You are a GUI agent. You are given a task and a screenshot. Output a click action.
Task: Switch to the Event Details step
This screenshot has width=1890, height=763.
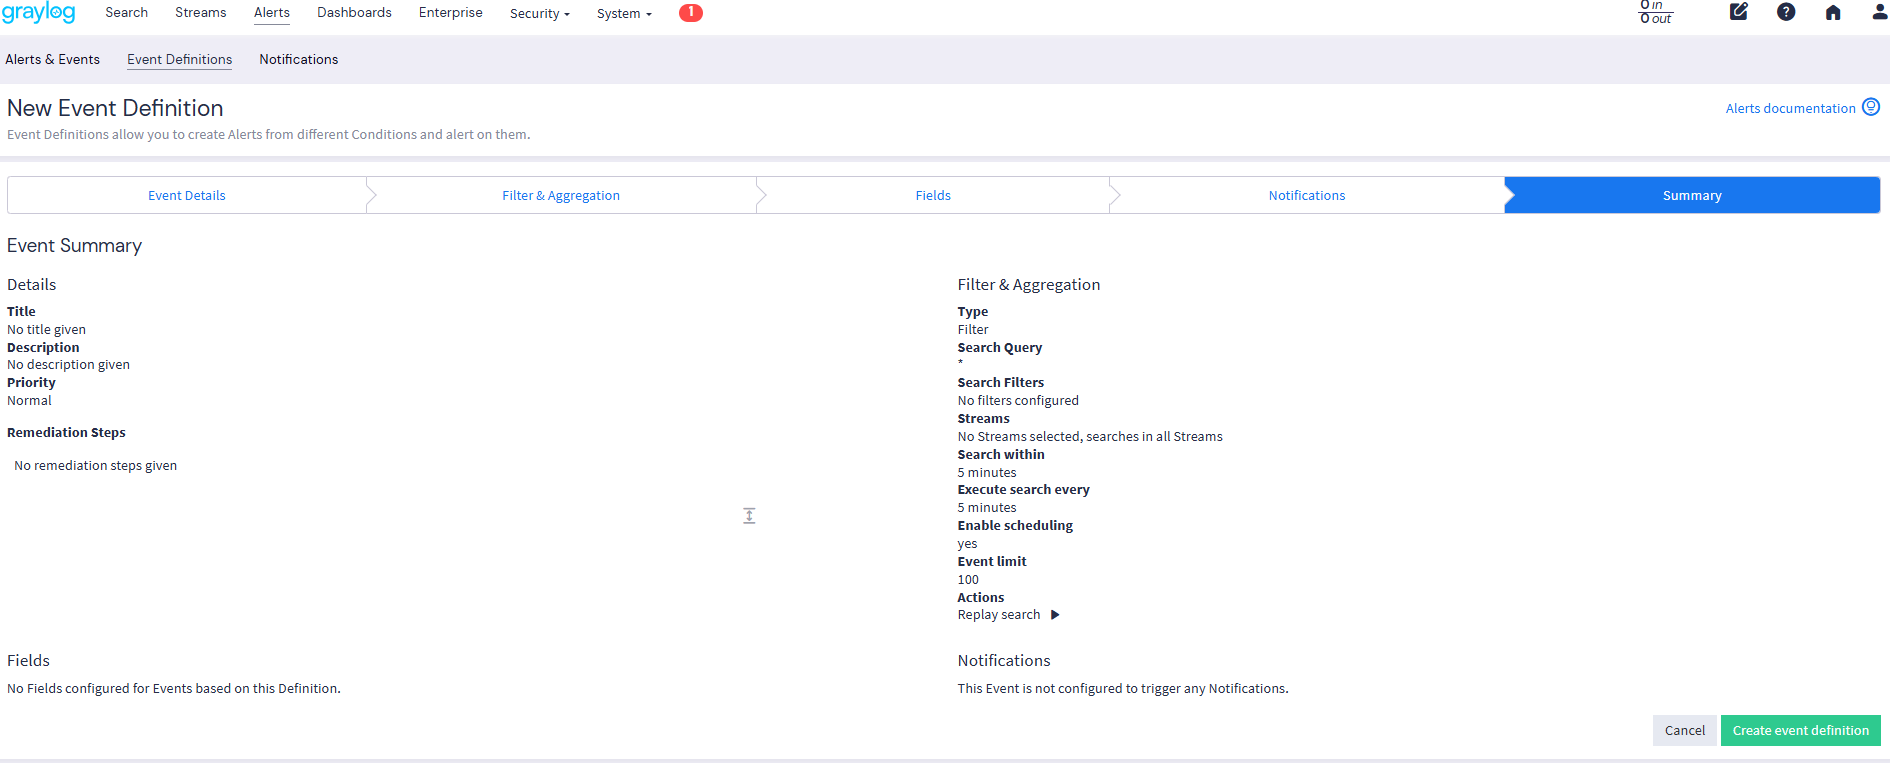coord(187,196)
